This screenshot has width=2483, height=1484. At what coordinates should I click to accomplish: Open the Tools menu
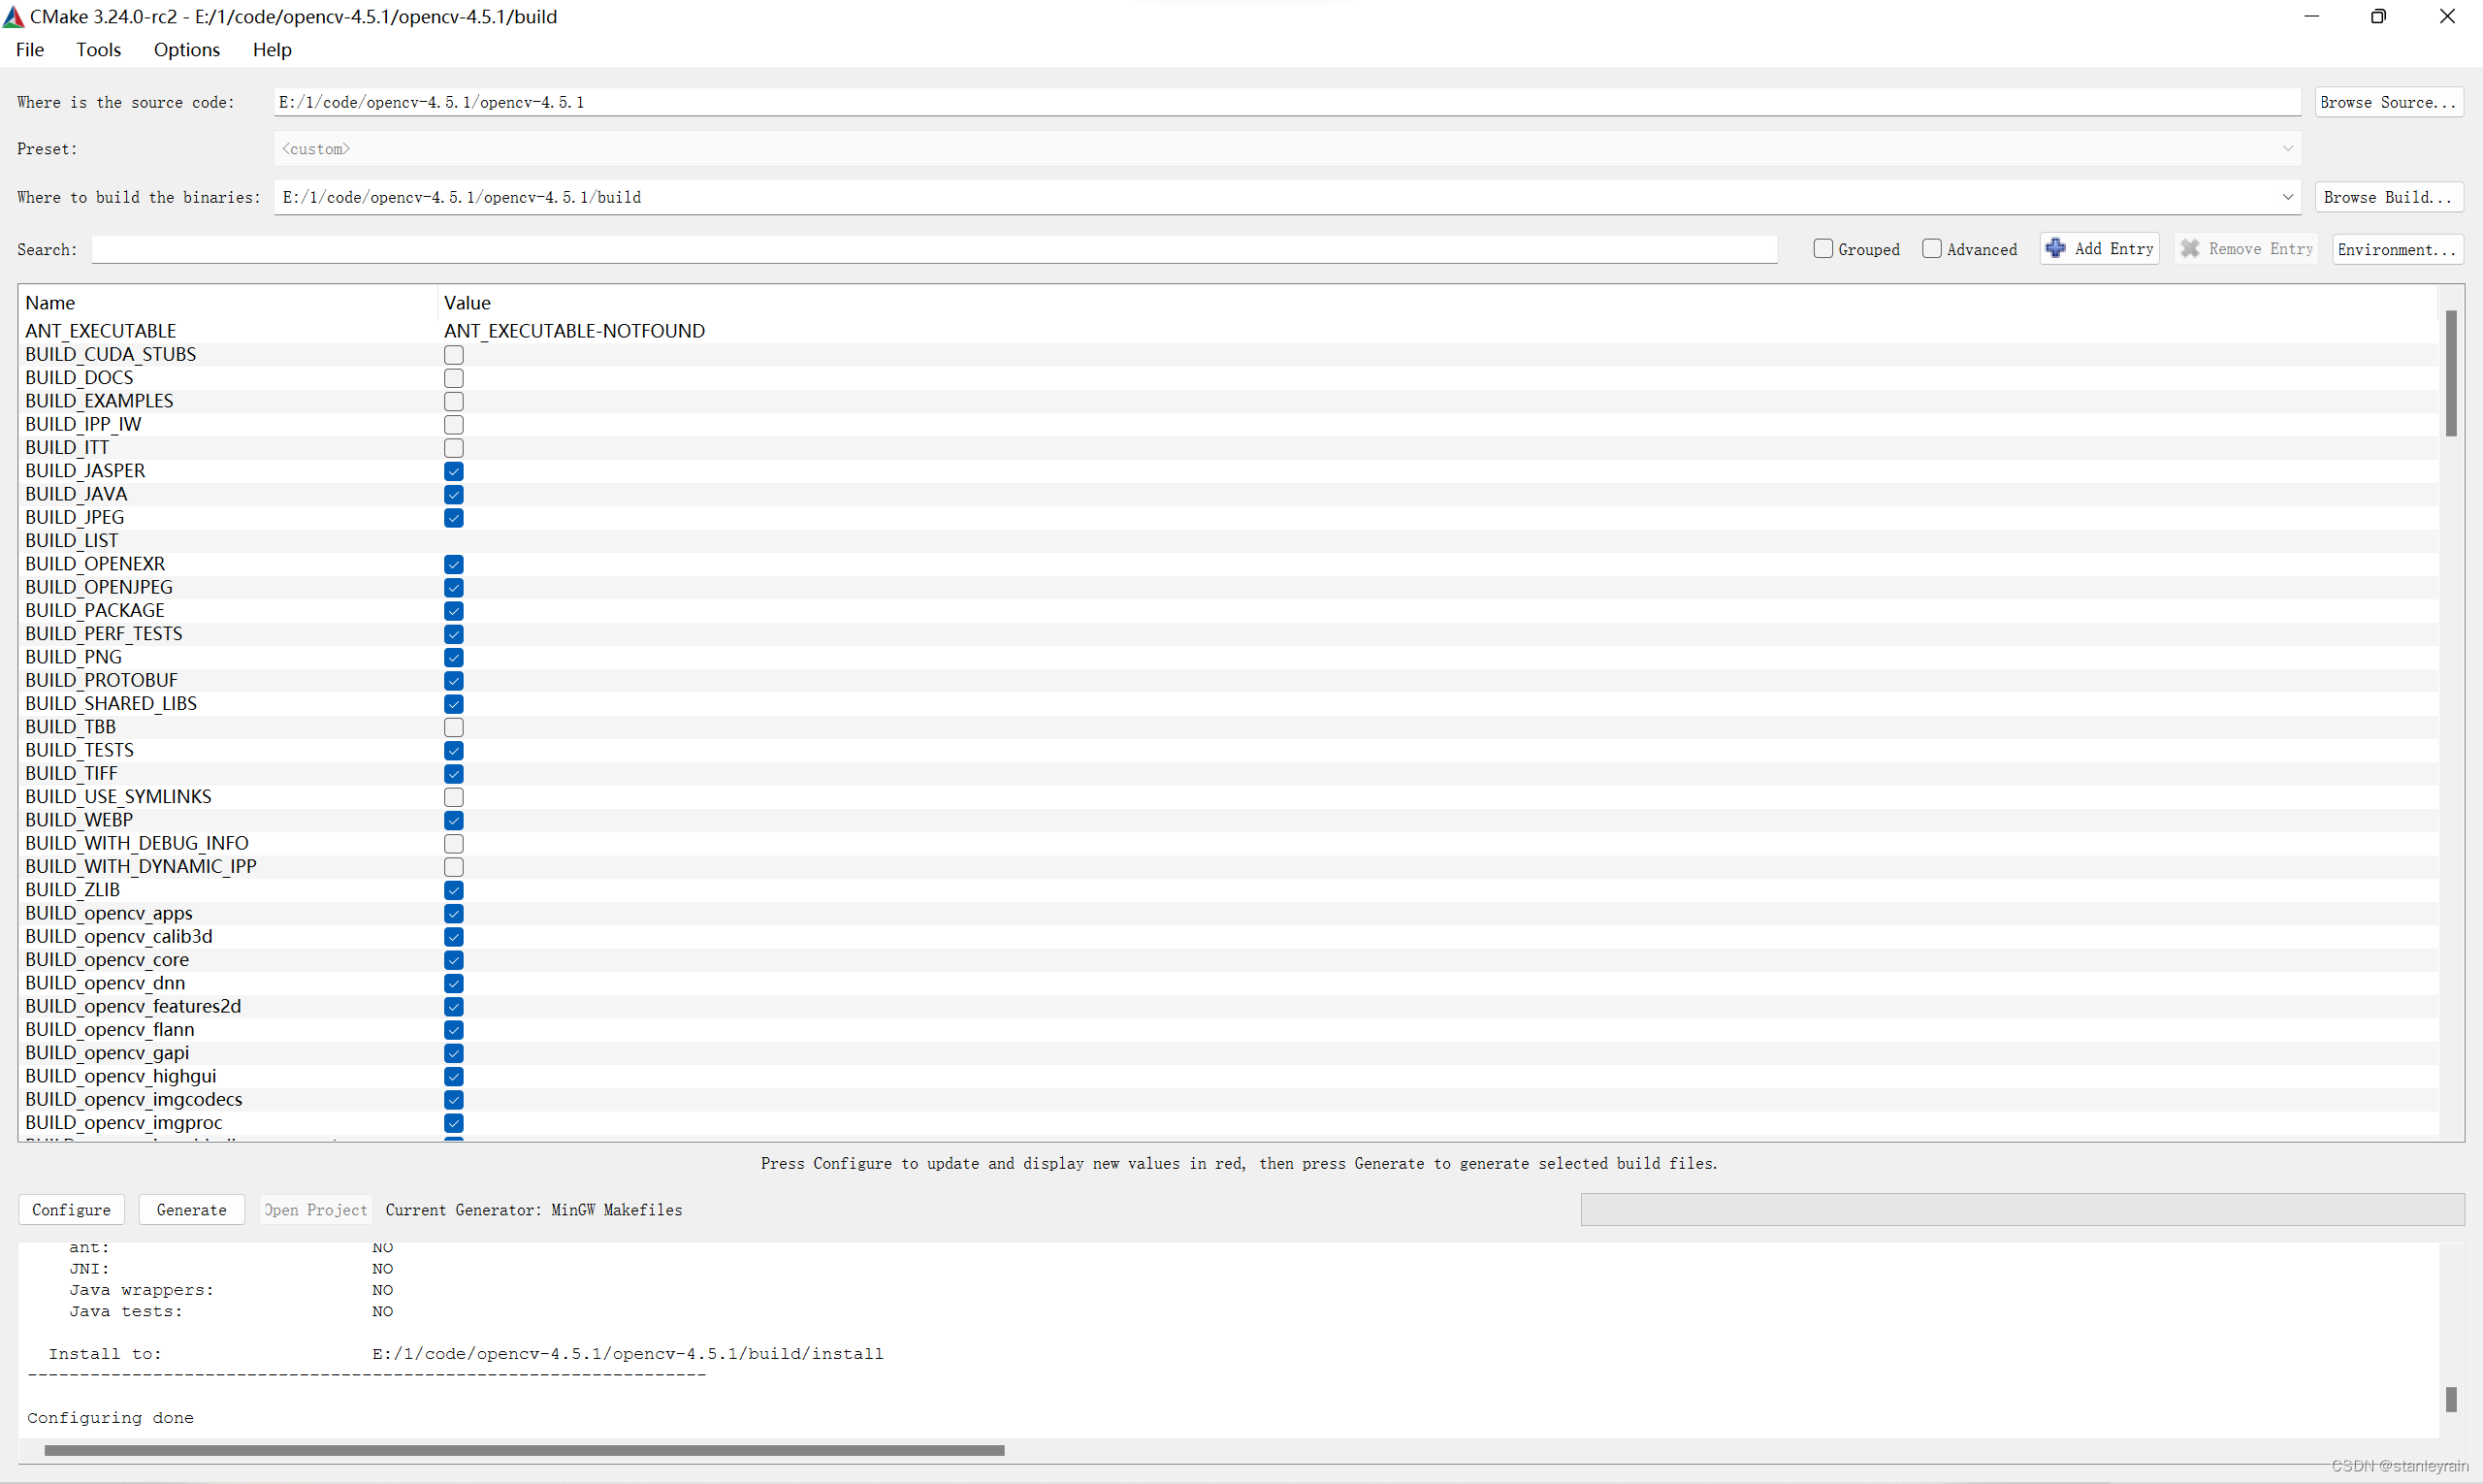click(x=98, y=49)
